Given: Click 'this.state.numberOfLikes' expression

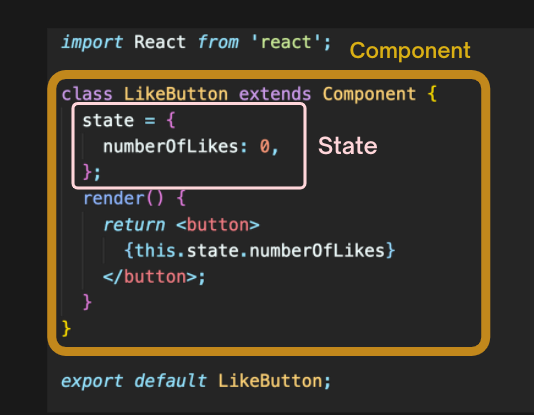Looking at the screenshot, I should 260,251.
